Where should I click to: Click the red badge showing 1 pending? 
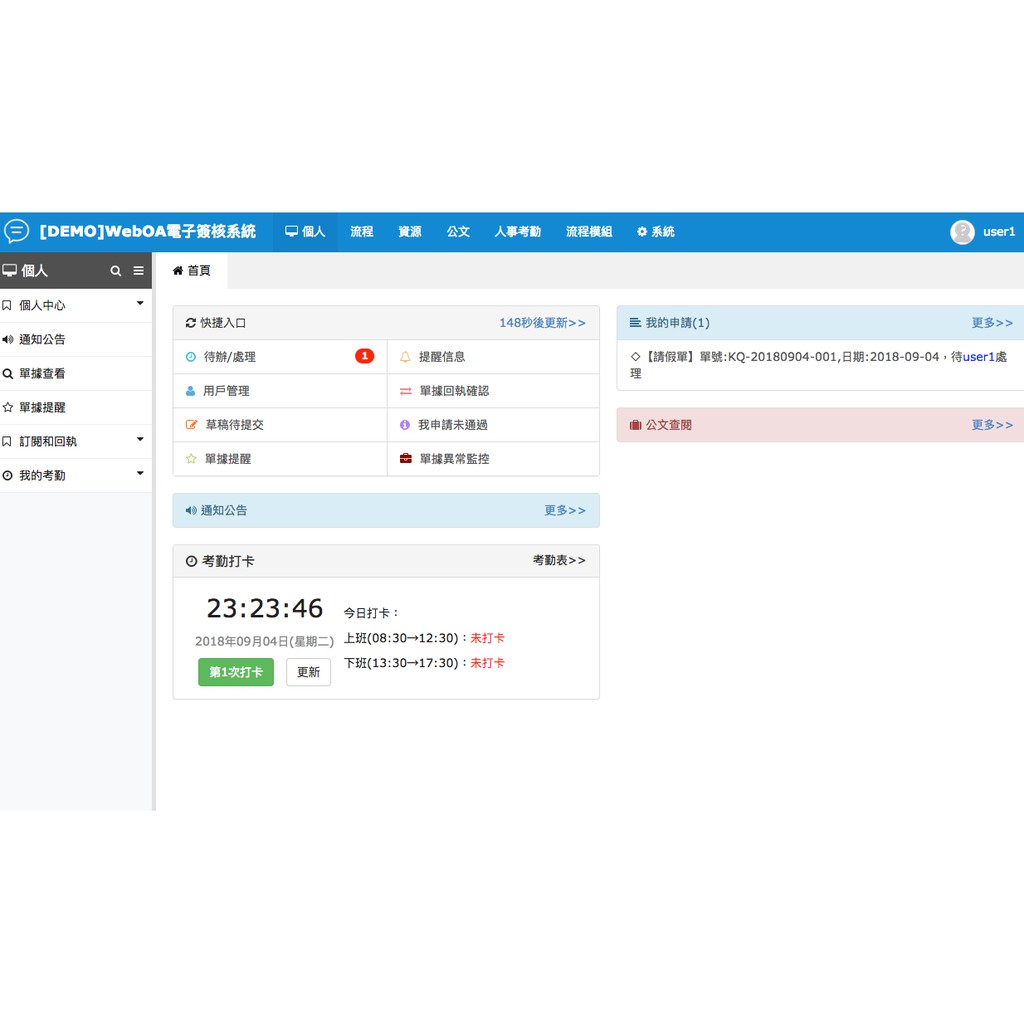364,356
